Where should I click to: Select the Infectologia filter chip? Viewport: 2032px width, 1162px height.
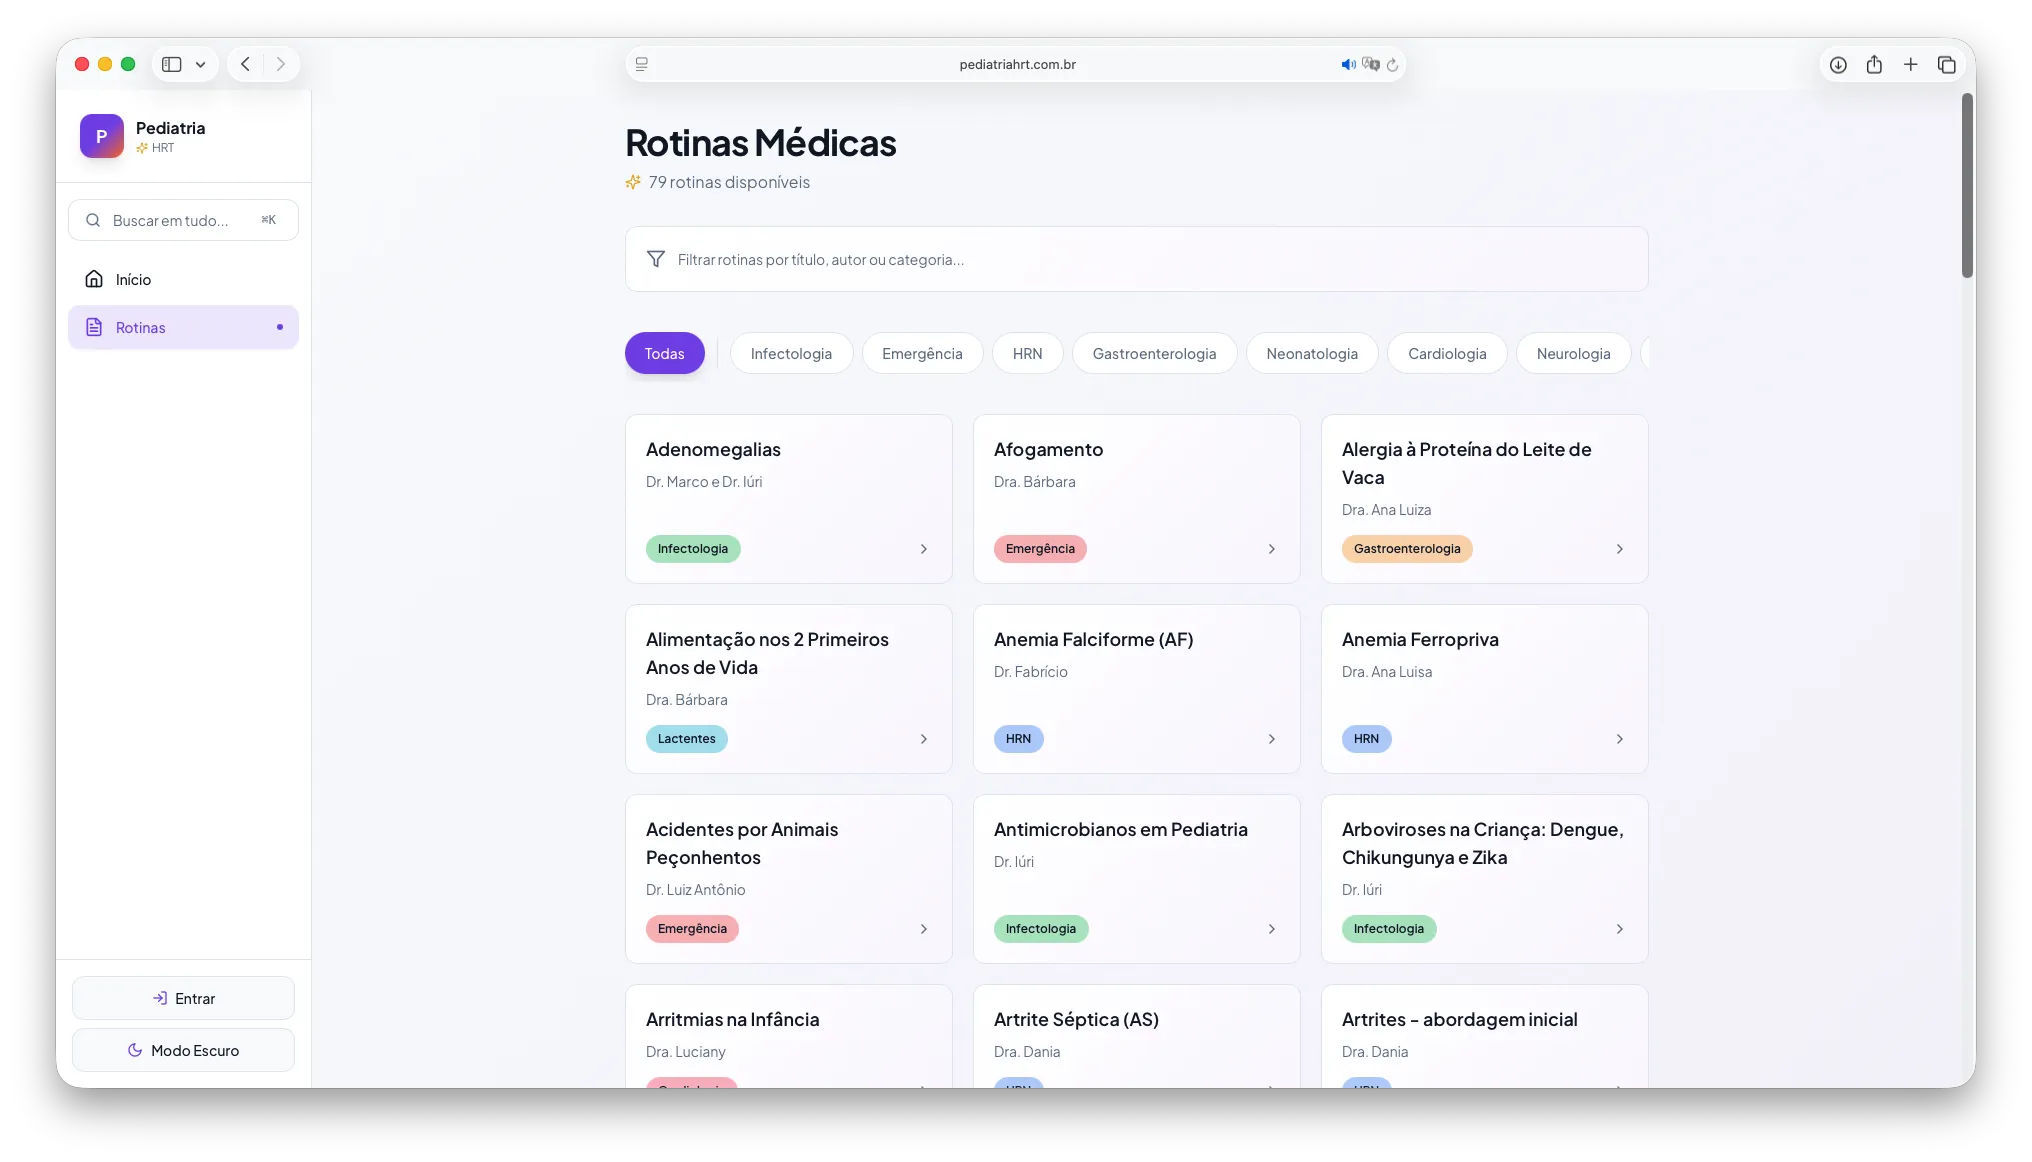point(790,353)
